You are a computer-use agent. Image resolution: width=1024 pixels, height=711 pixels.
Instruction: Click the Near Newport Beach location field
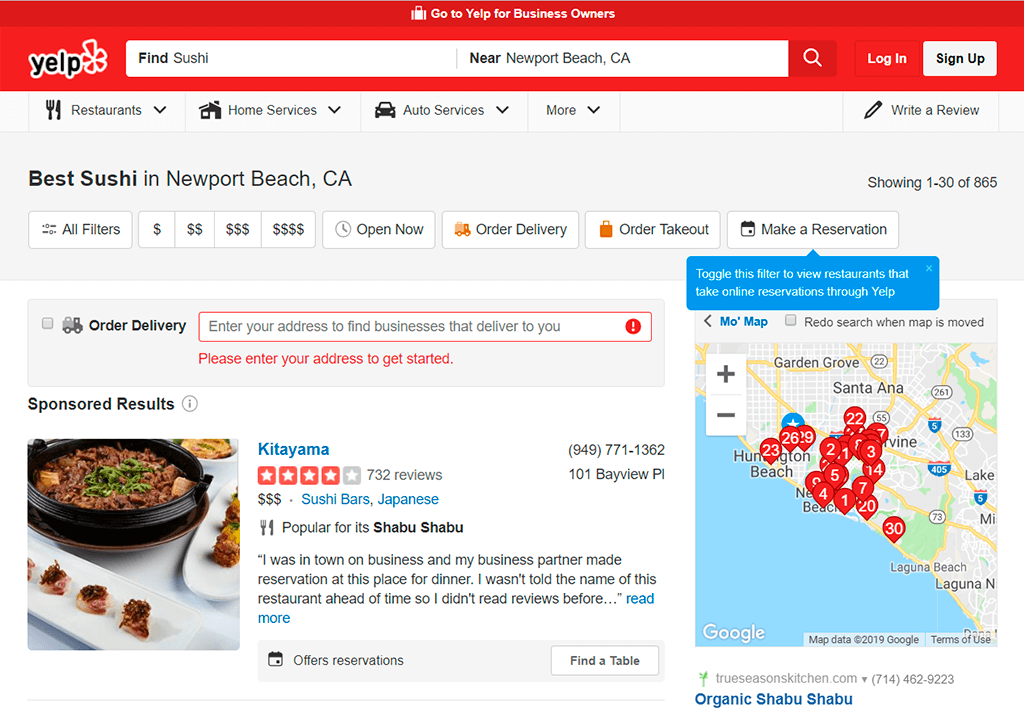622,58
